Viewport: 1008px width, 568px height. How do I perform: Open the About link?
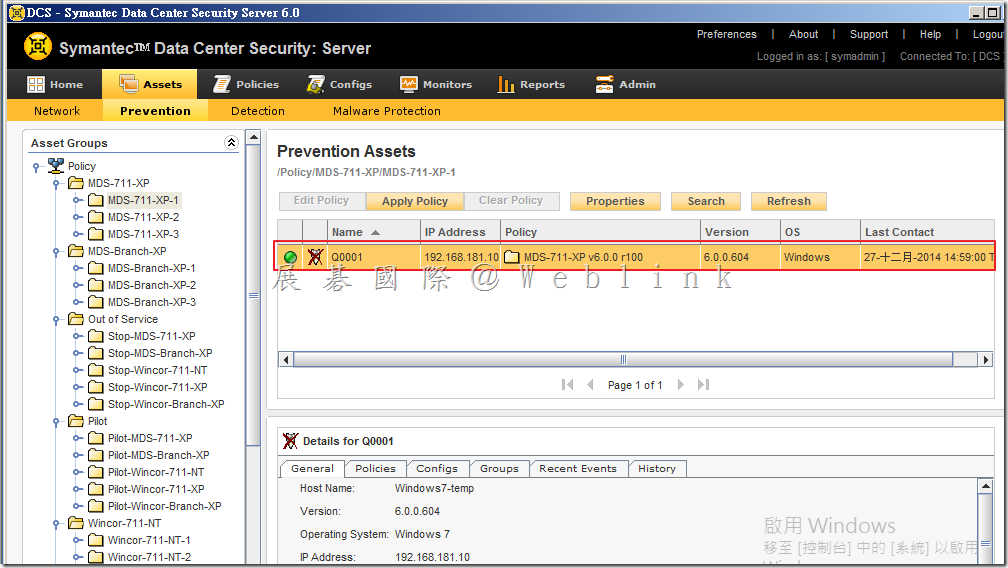804,34
